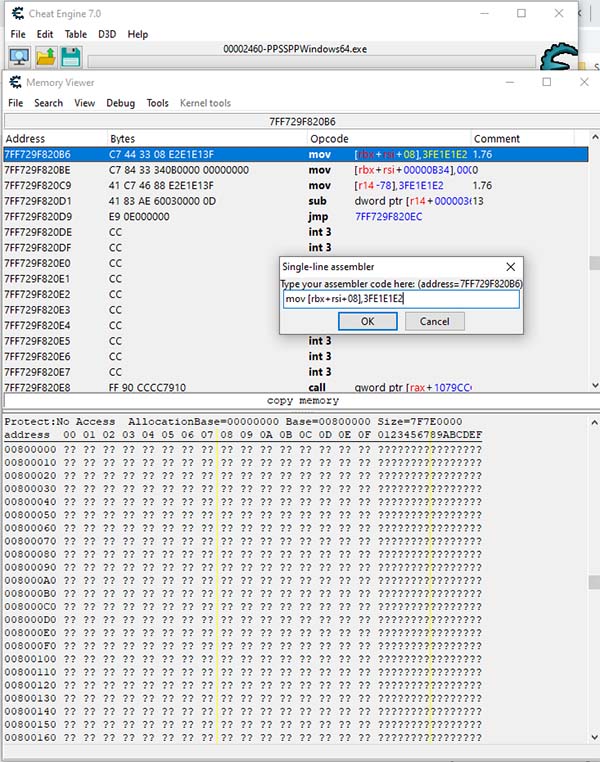Click the assembler code input field

click(x=400, y=299)
